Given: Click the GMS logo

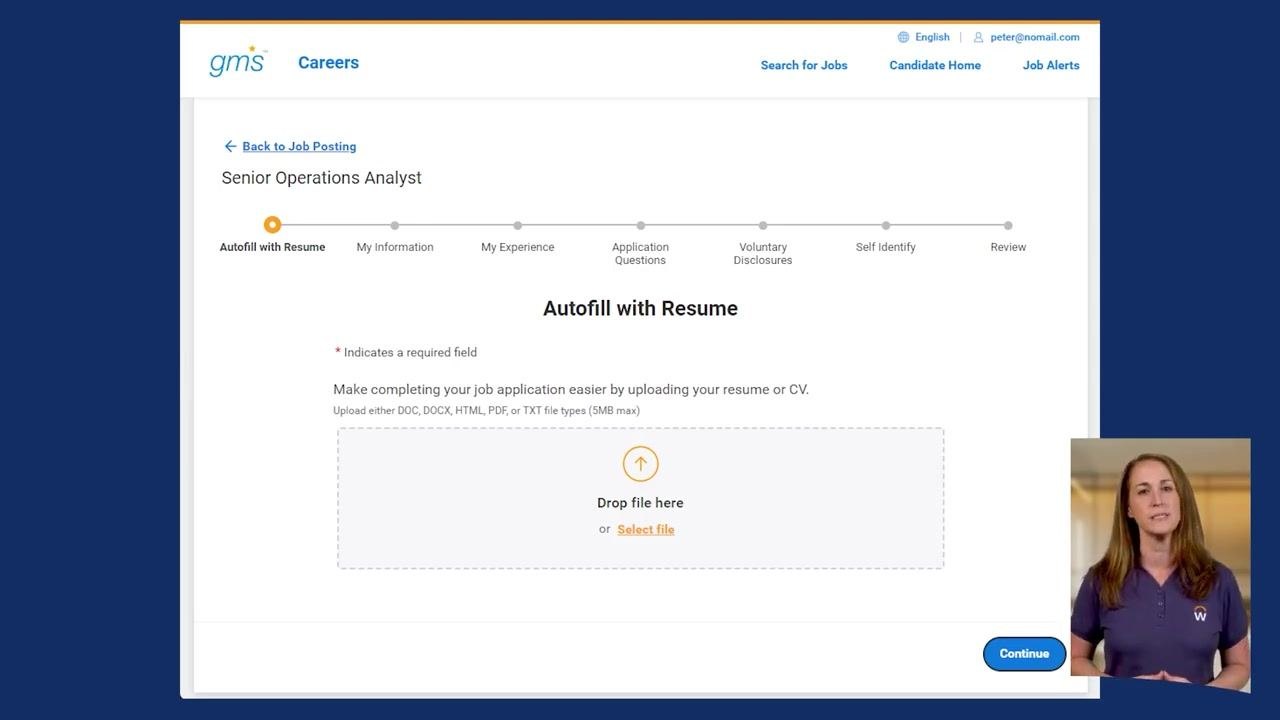Looking at the screenshot, I should pyautogui.click(x=238, y=62).
